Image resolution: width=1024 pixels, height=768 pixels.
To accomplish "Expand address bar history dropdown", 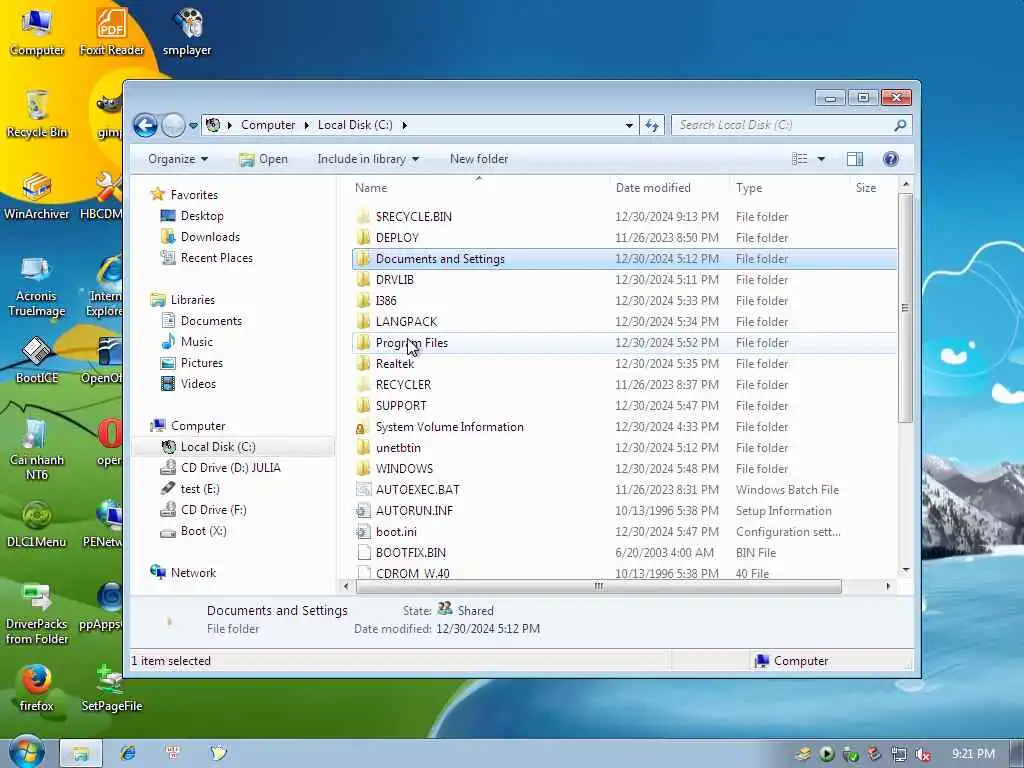I will coord(629,125).
